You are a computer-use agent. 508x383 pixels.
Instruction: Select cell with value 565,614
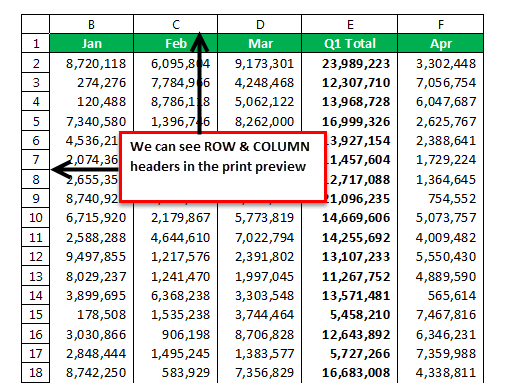pyautogui.click(x=440, y=295)
